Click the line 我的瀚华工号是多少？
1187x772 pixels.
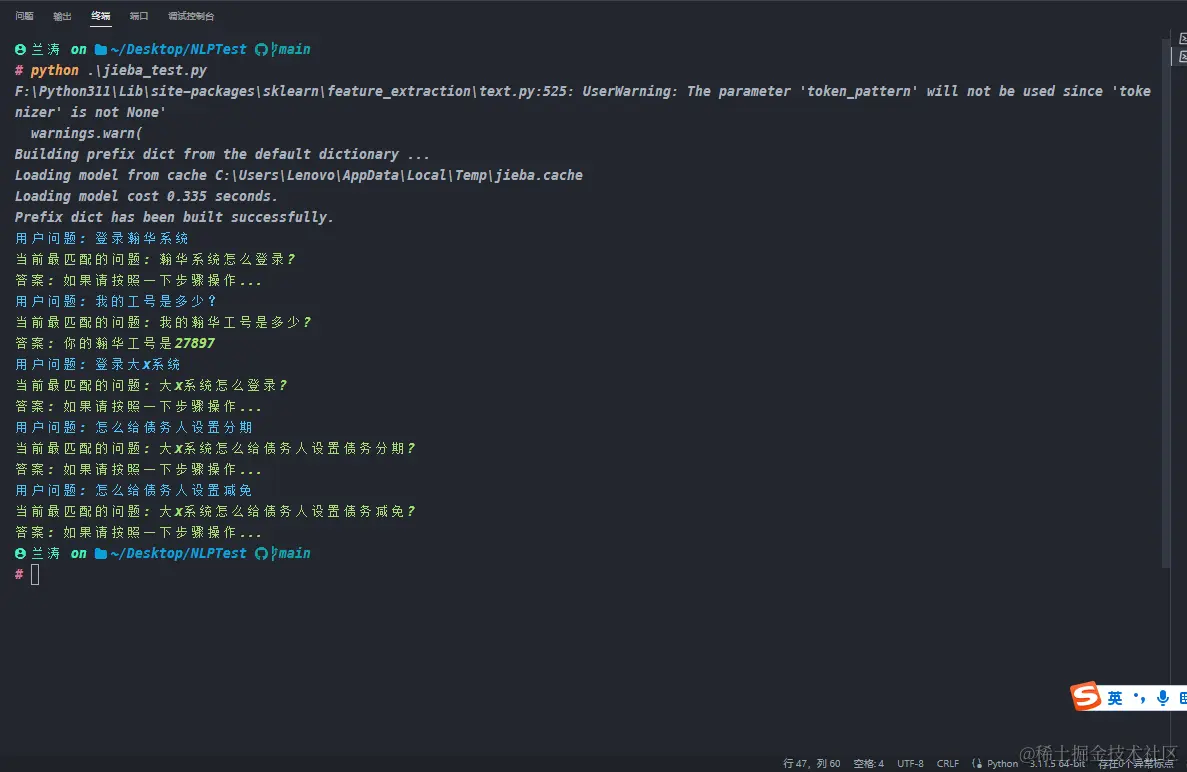point(163,322)
